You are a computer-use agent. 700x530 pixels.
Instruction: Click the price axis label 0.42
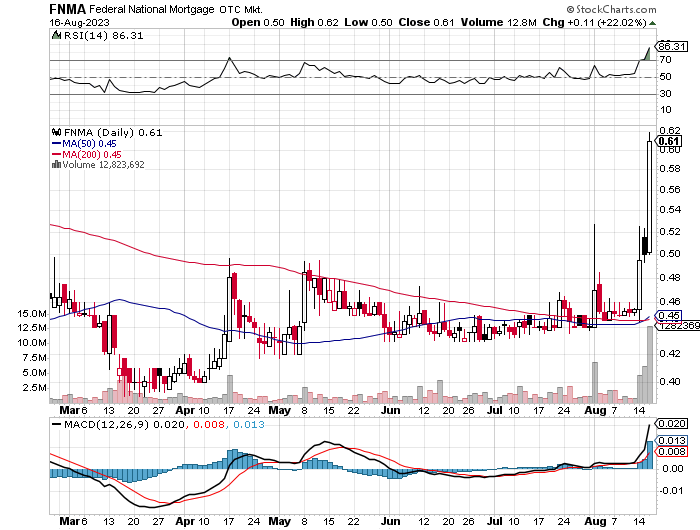click(x=670, y=353)
